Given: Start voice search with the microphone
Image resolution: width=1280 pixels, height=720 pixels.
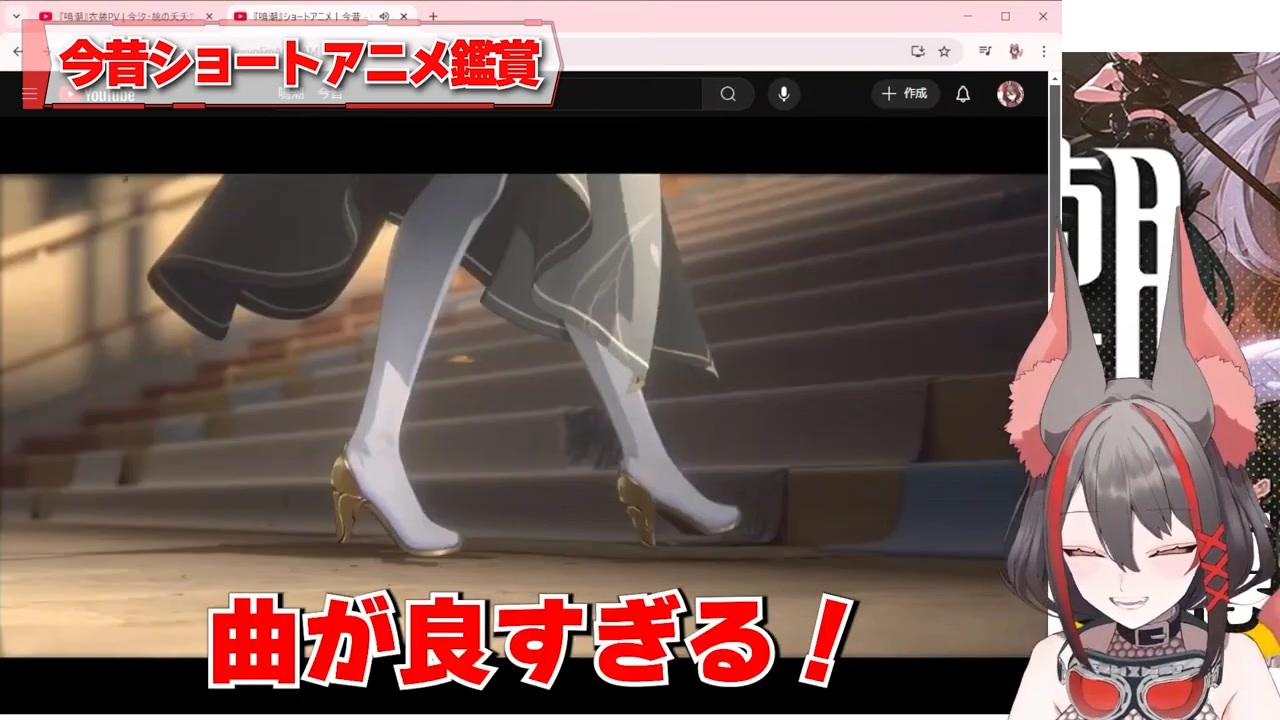Looking at the screenshot, I should click(784, 94).
